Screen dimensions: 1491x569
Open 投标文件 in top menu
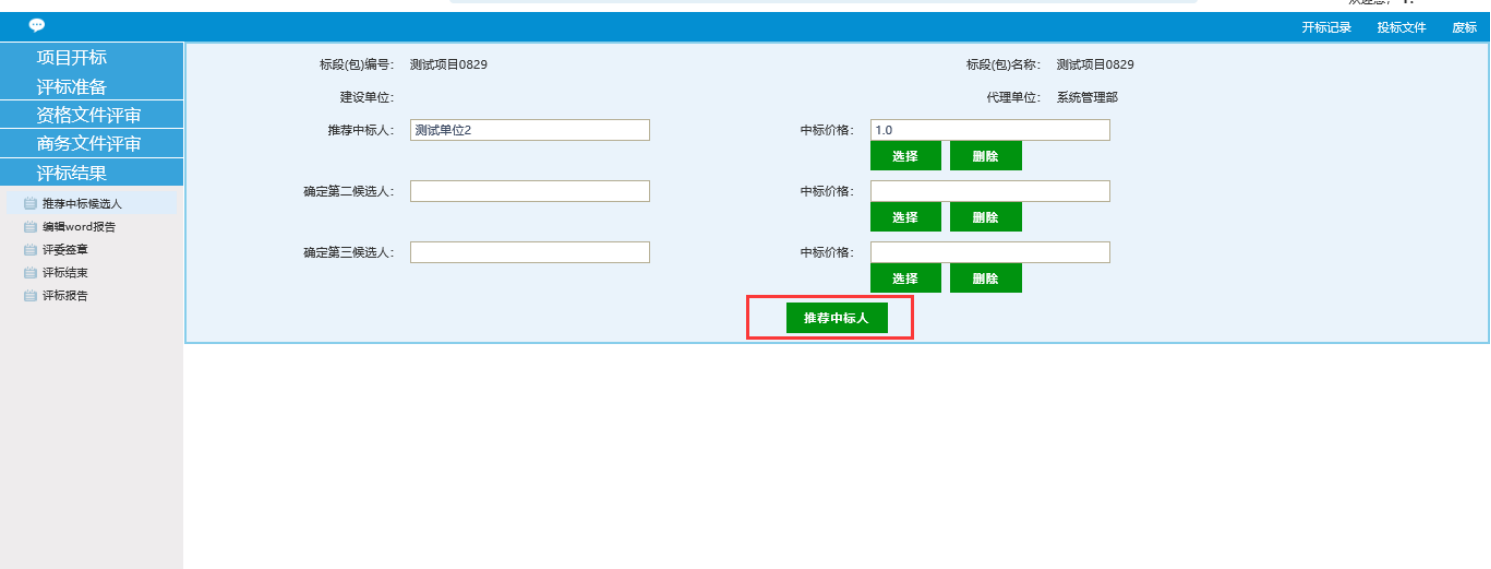pos(1401,28)
